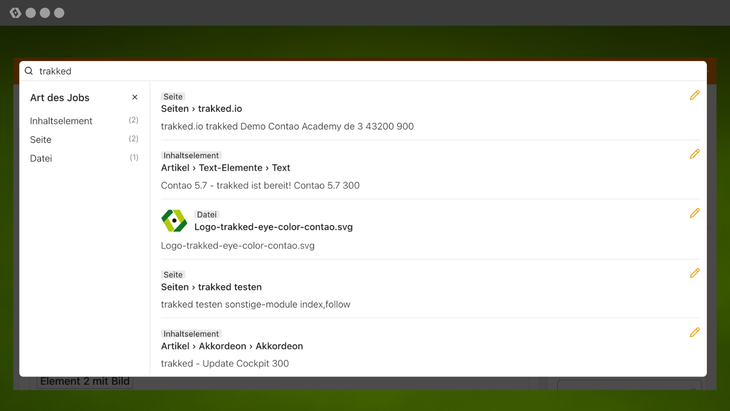Viewport: 730px width, 411px height.
Task: Click the search magnifier icon
Action: coord(29,71)
